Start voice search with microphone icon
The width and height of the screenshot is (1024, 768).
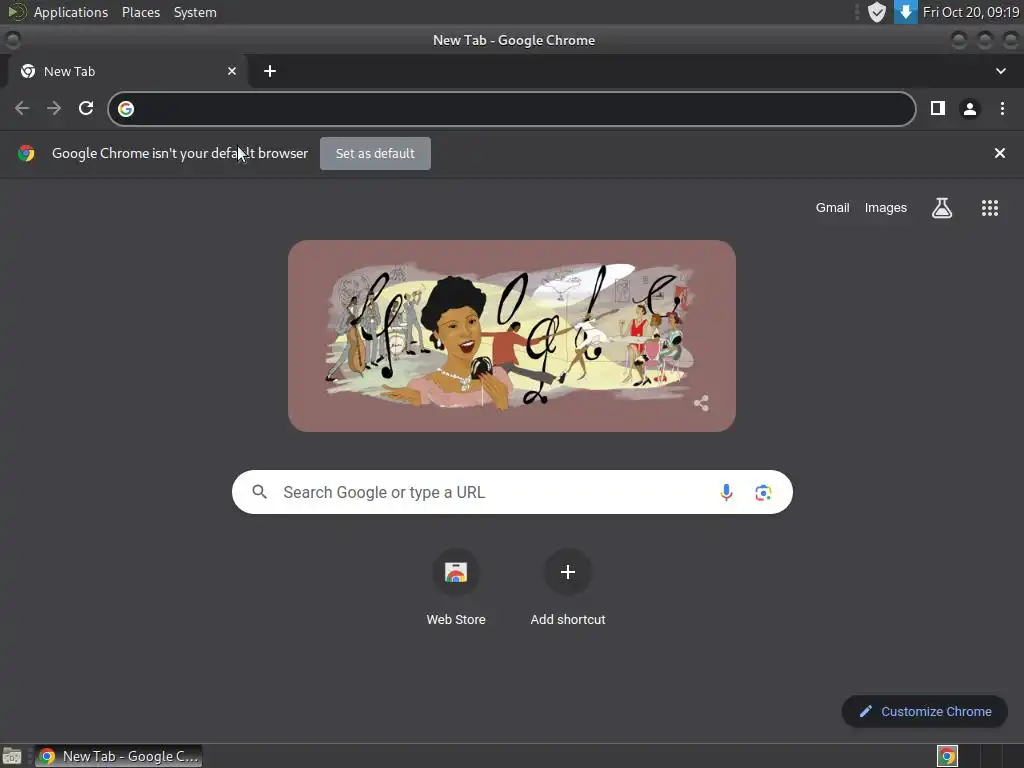726,492
